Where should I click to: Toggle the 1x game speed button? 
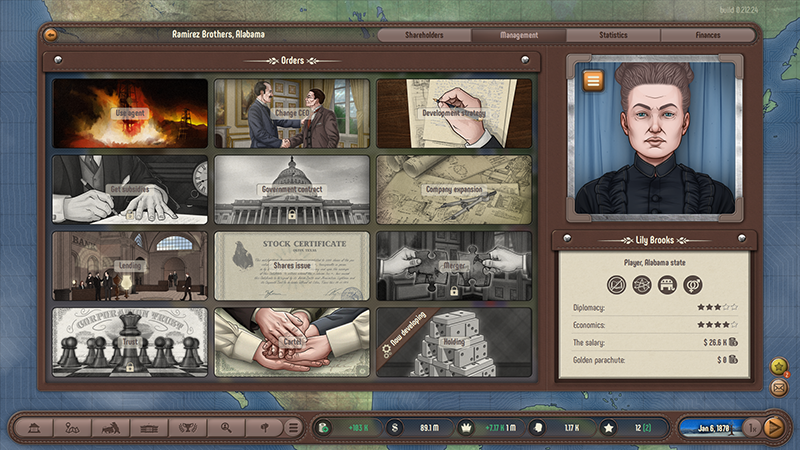pos(750,427)
